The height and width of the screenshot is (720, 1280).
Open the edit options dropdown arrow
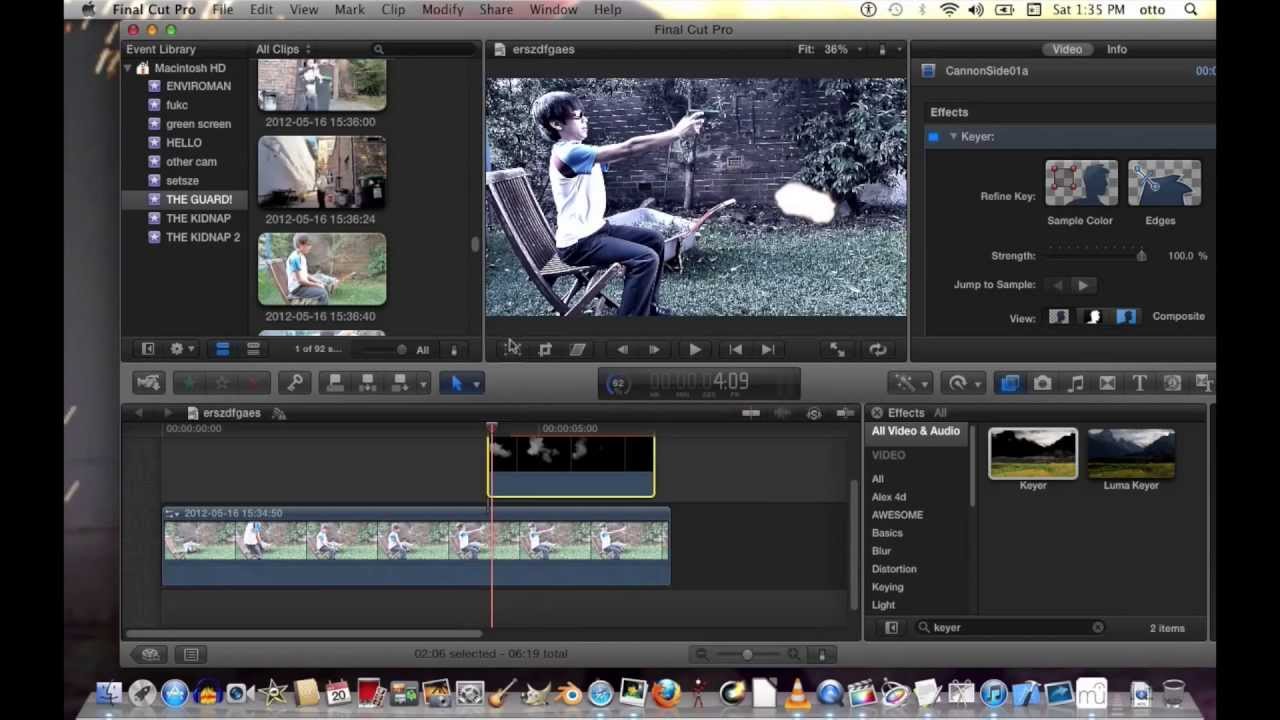tap(423, 384)
